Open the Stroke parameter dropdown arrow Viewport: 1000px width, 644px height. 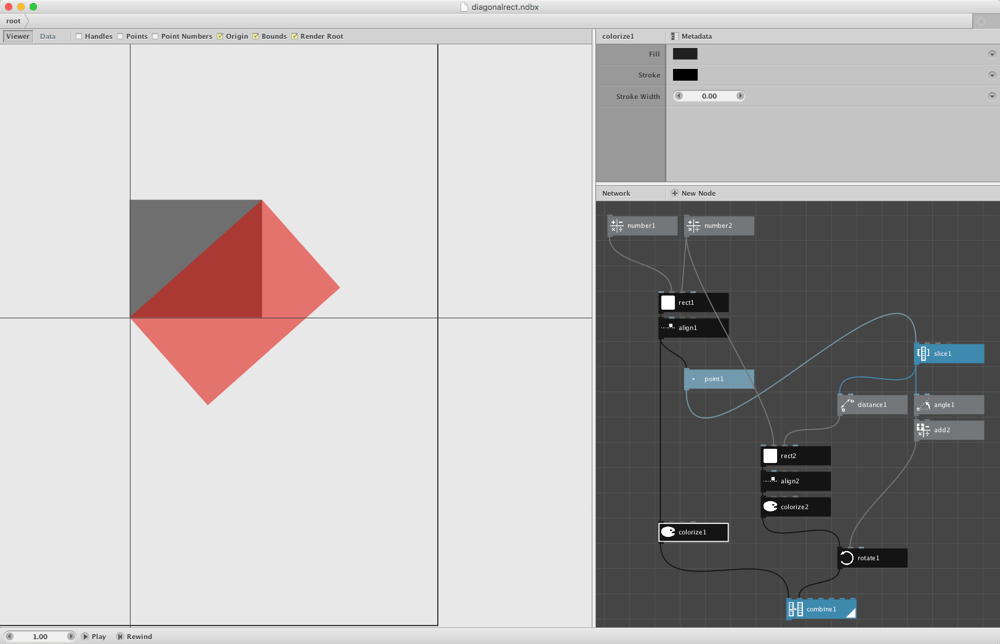[x=992, y=75]
